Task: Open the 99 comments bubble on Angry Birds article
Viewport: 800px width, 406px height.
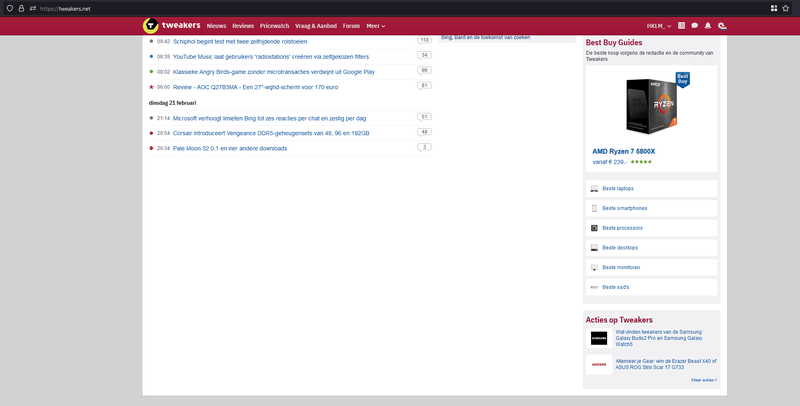Action: tap(424, 70)
